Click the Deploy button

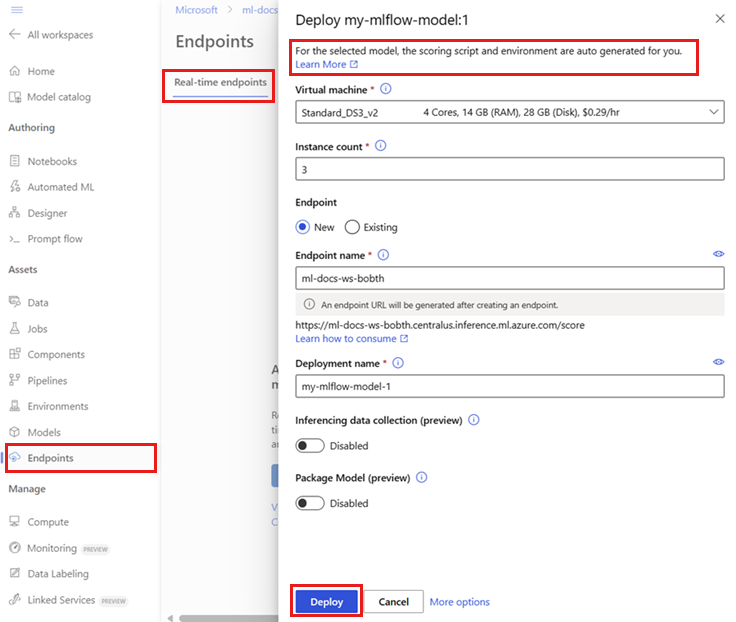coord(327,602)
